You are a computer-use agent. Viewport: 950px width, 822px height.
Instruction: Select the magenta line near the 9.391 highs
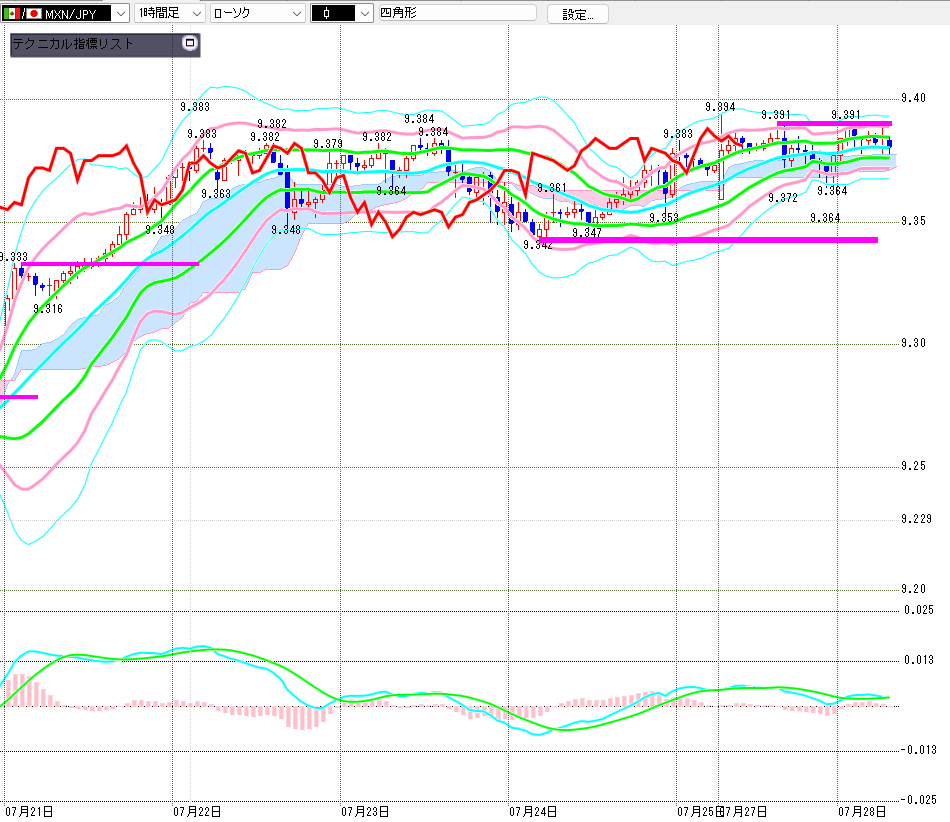coord(834,124)
